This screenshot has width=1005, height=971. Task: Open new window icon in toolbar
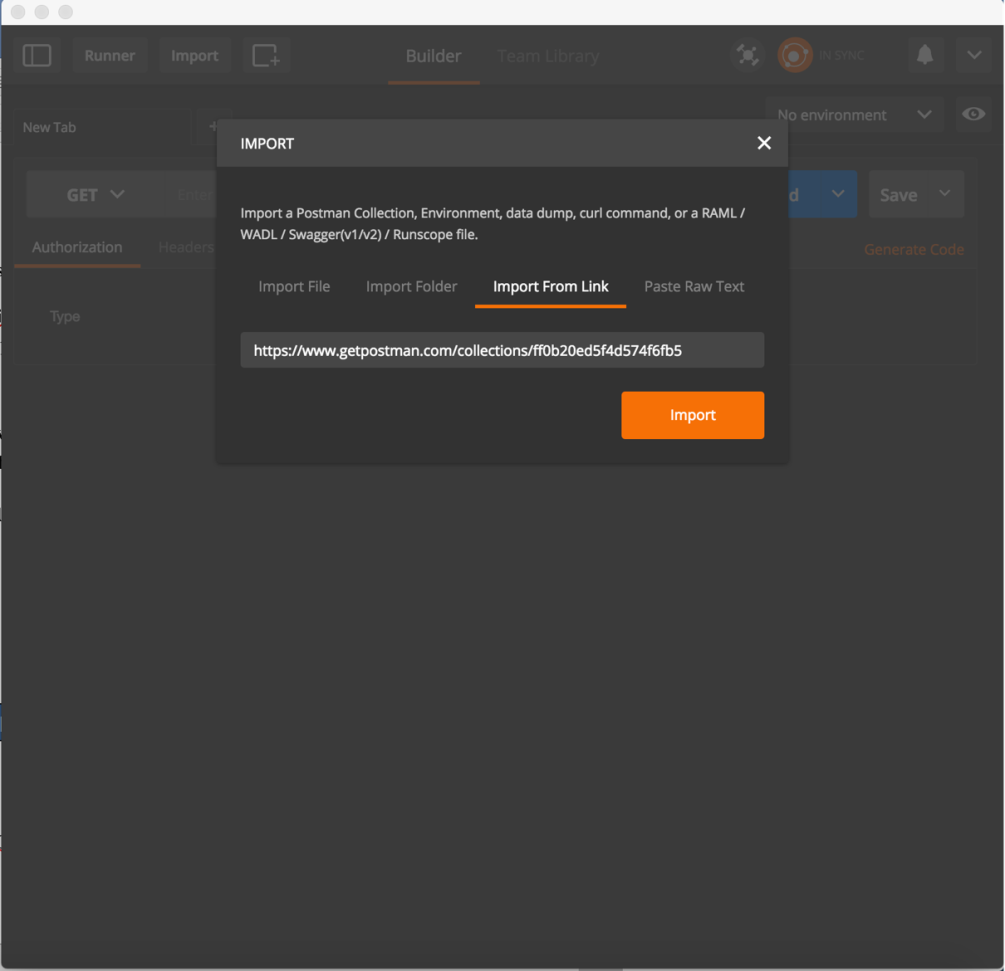coord(265,56)
